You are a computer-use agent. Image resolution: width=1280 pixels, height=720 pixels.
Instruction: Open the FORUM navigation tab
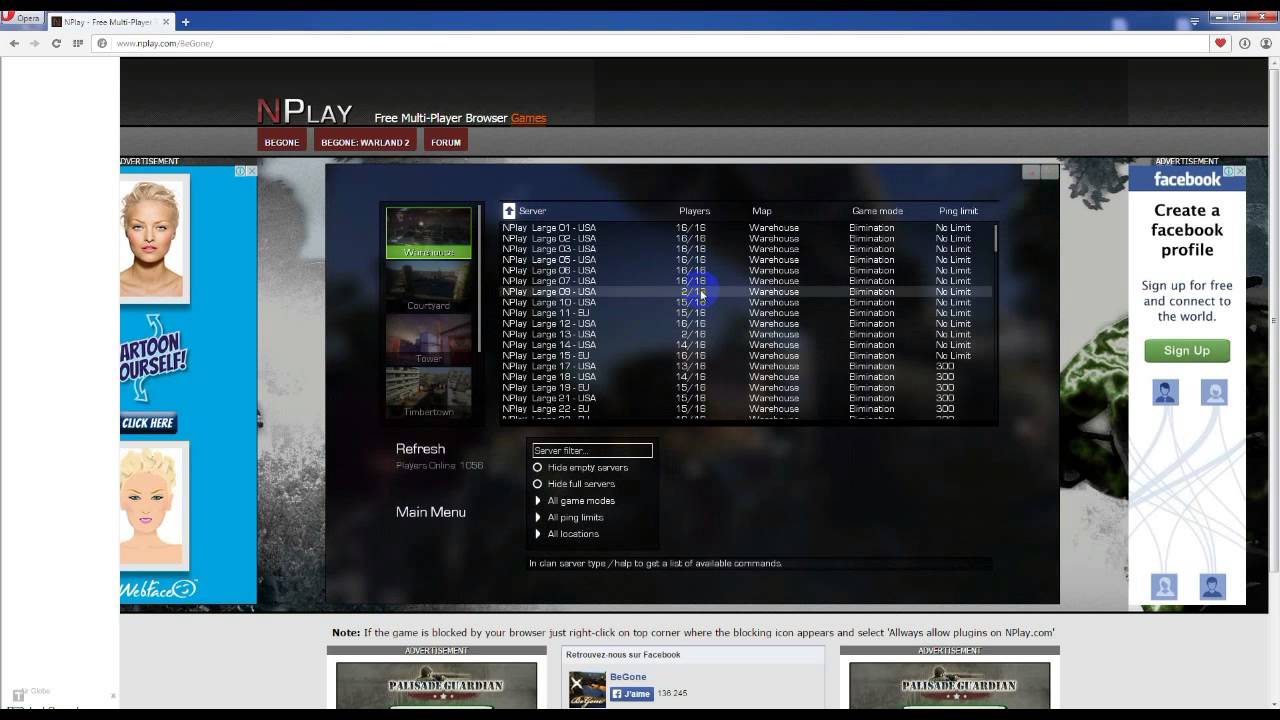tap(446, 142)
